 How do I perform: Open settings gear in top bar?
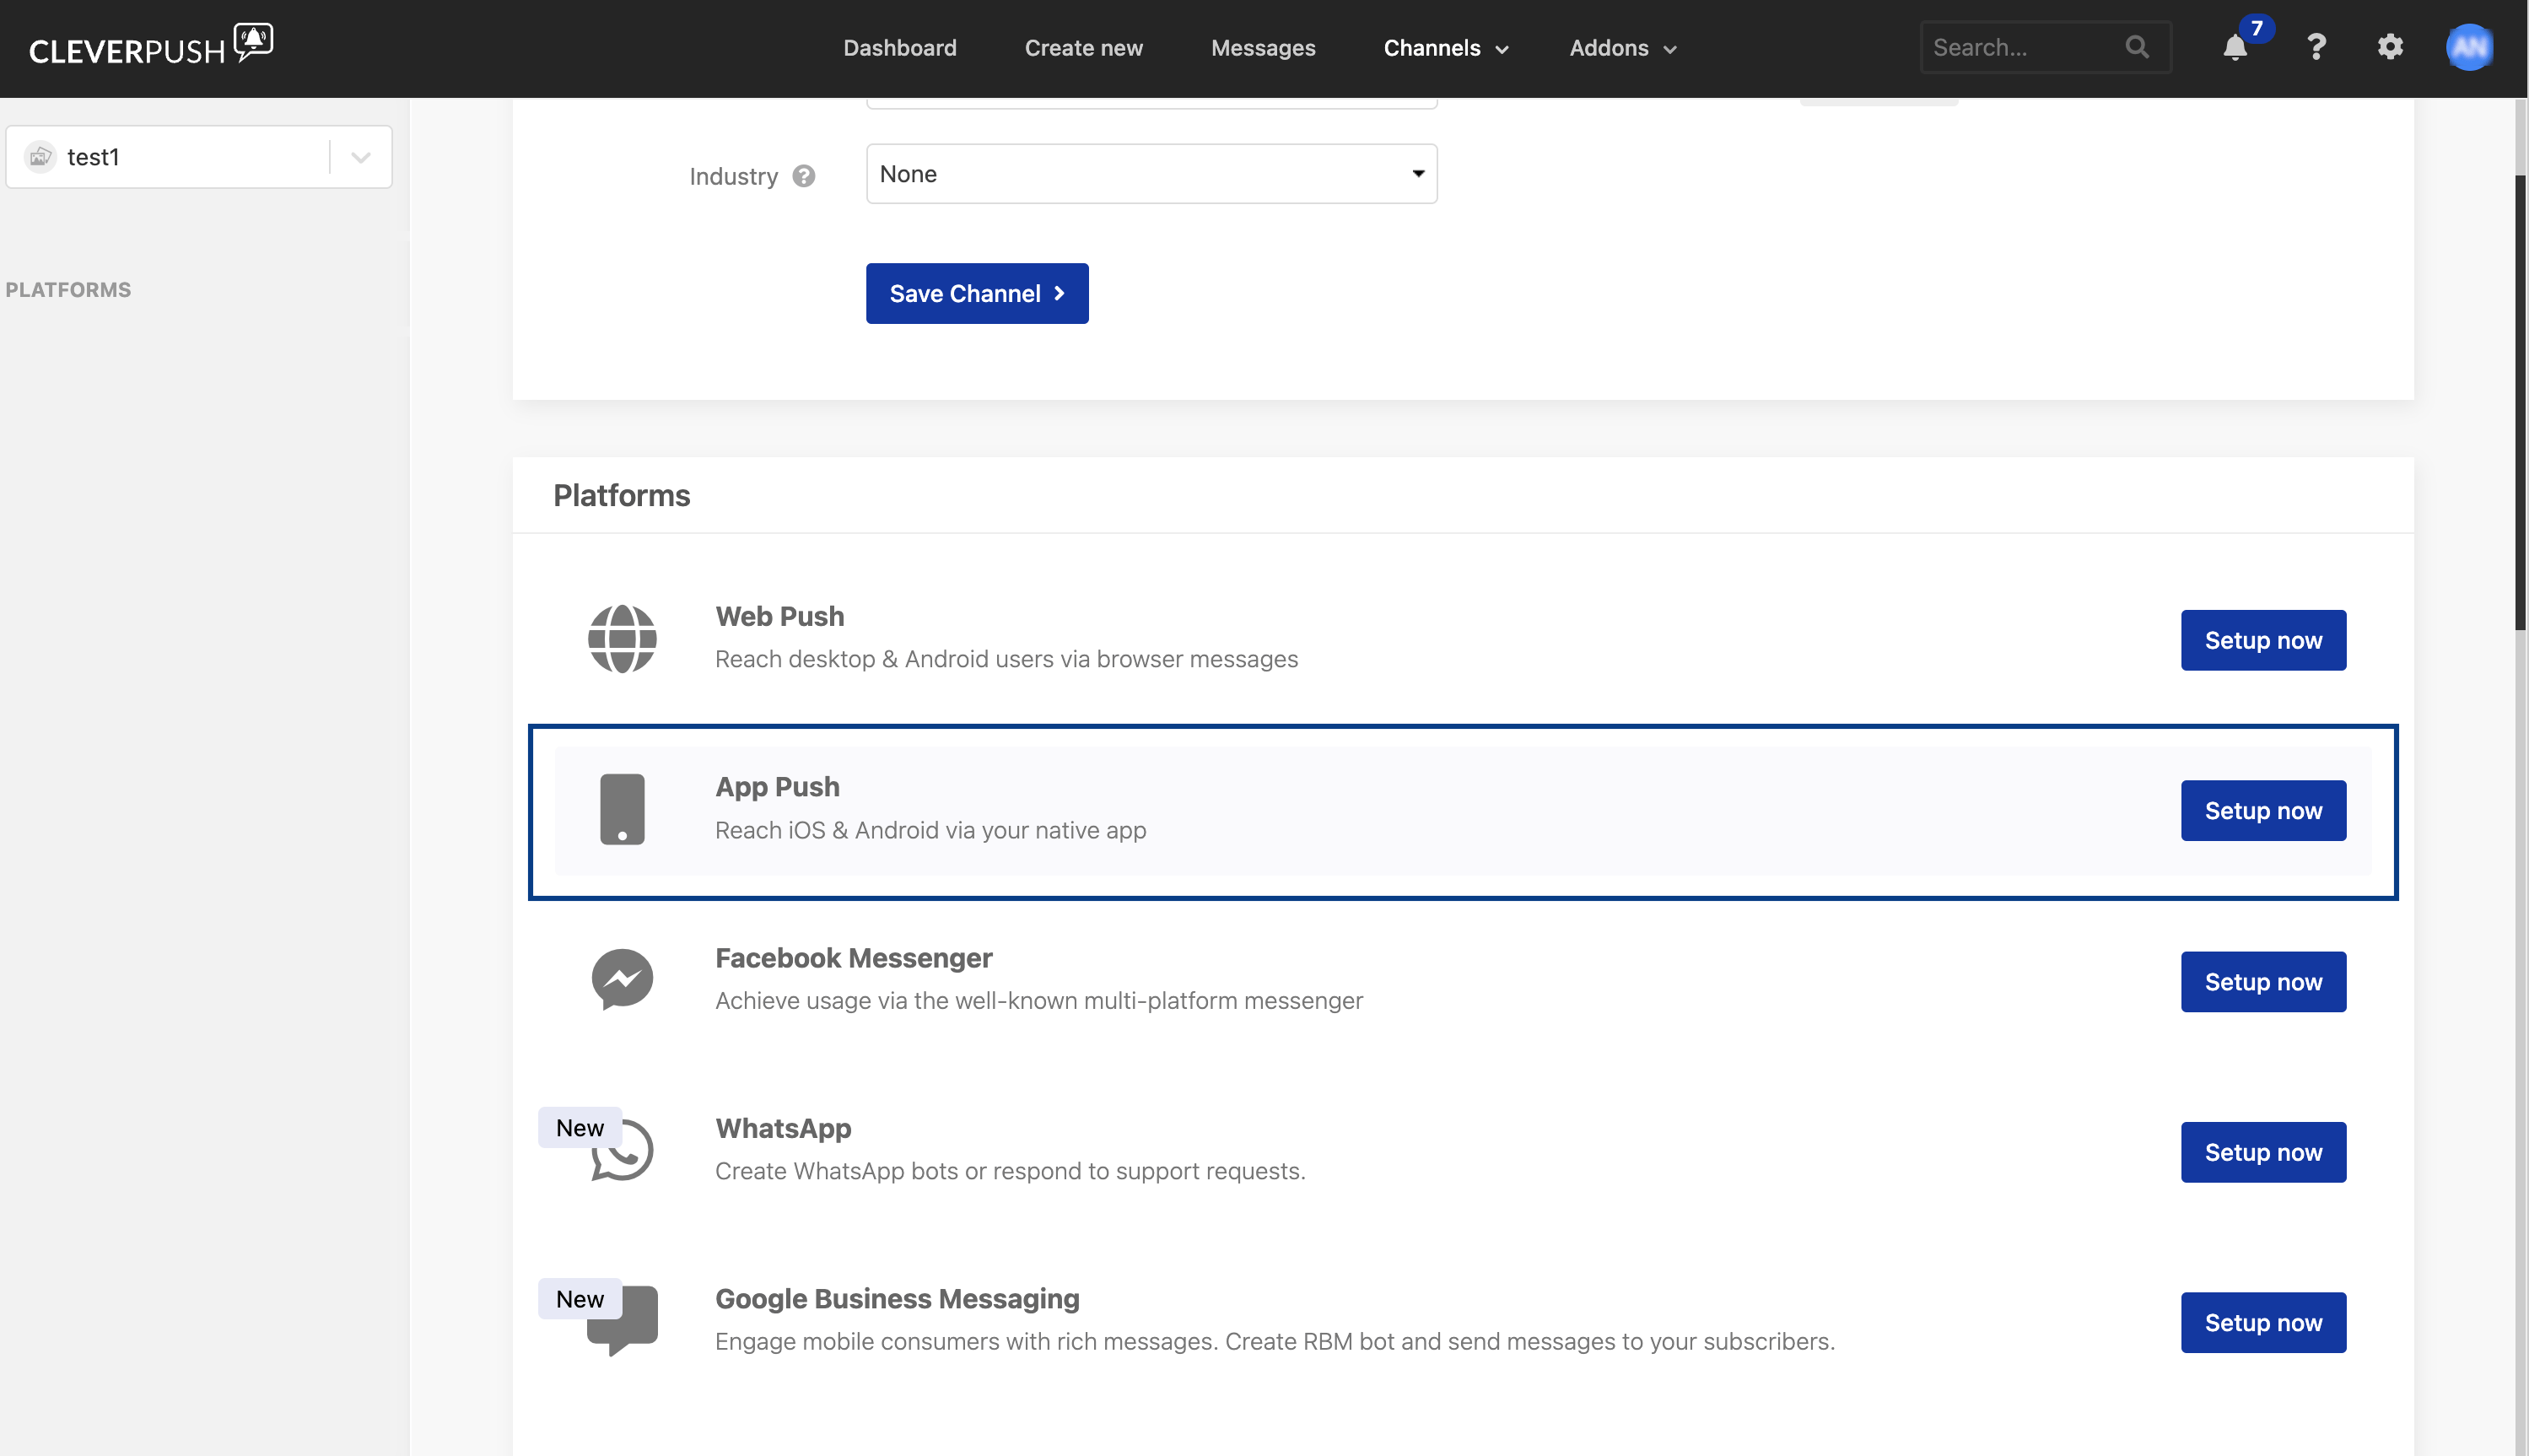pyautogui.click(x=2390, y=47)
